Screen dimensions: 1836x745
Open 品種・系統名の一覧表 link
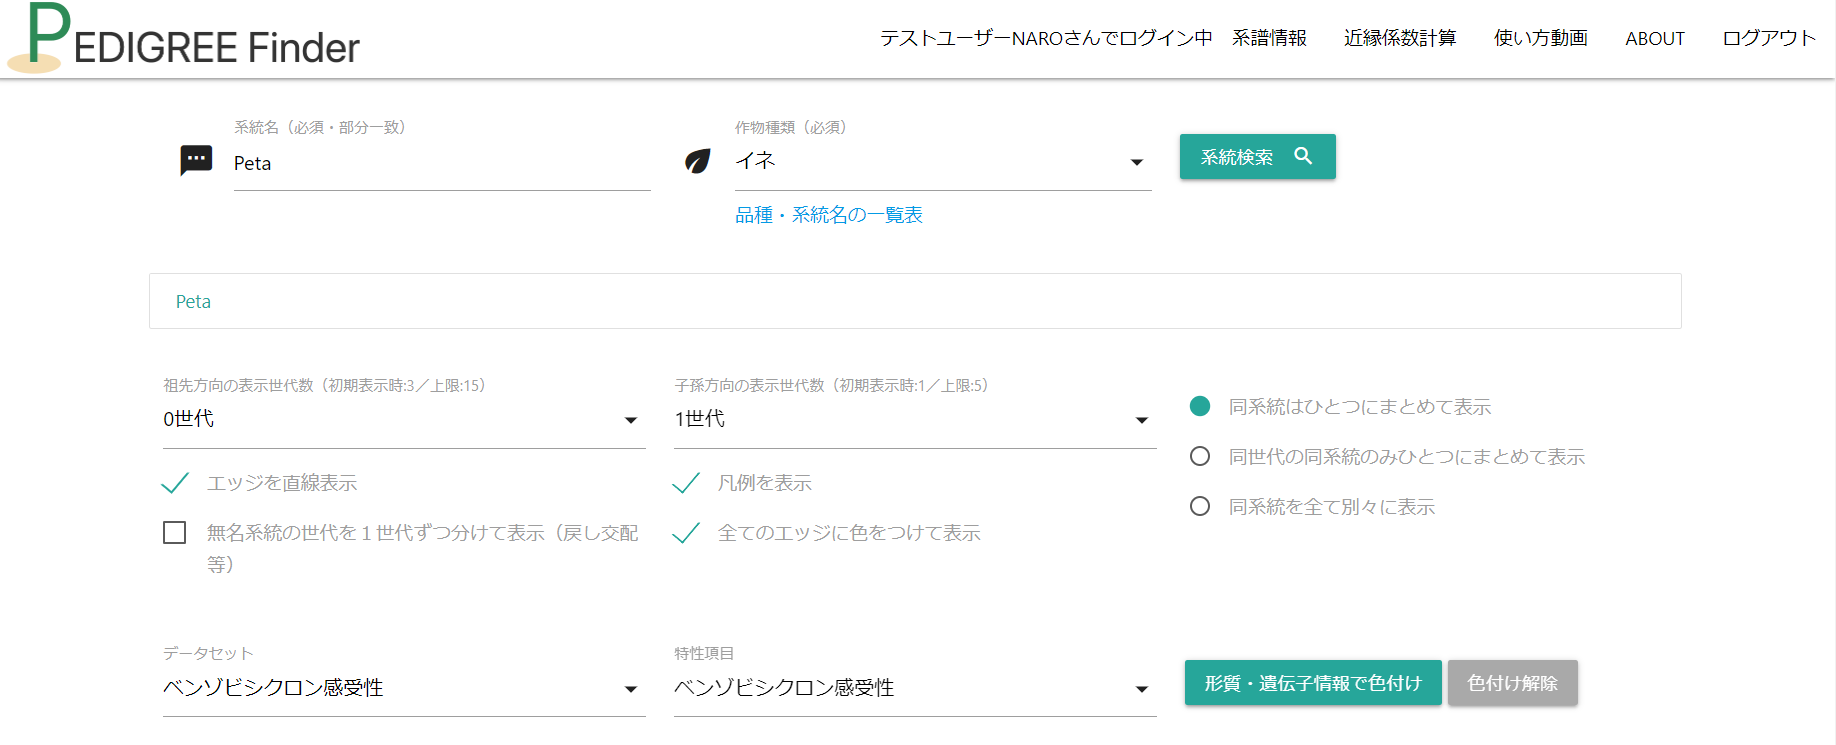828,215
